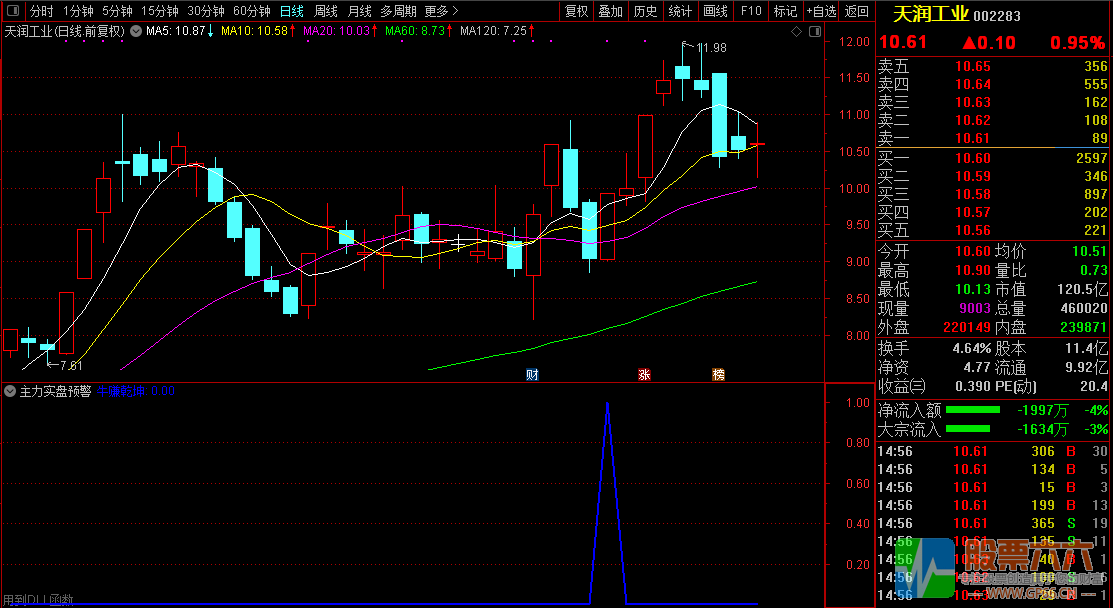
Task: Open the F10 company info
Action: click(750, 11)
